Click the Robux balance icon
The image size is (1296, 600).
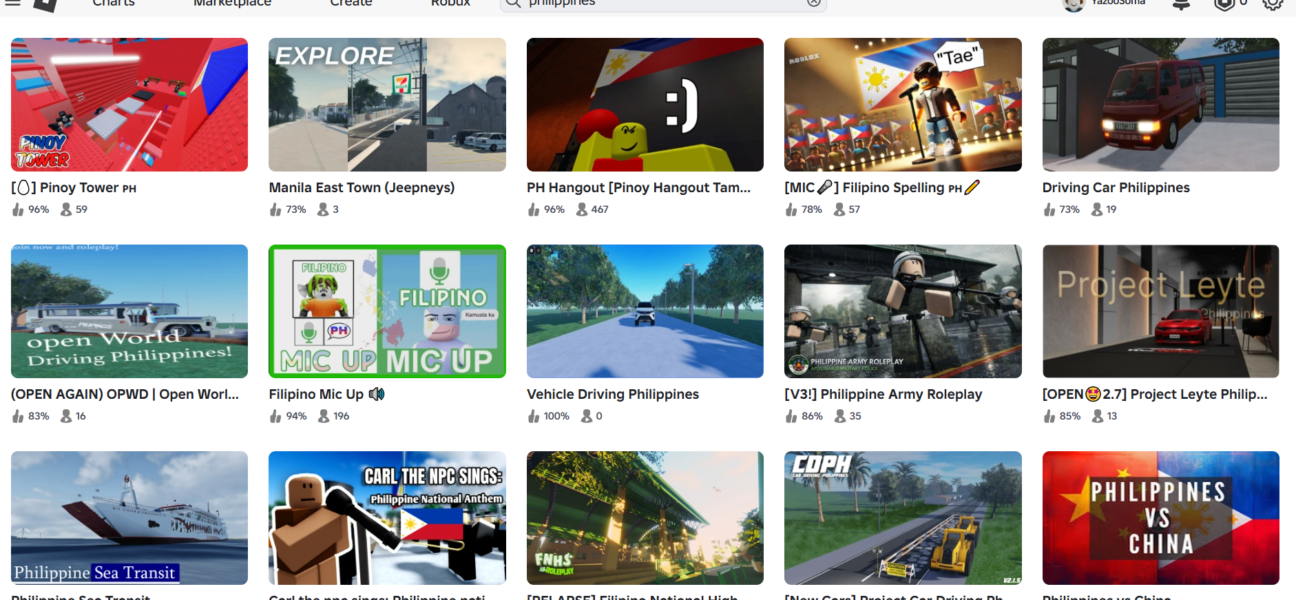point(1224,4)
